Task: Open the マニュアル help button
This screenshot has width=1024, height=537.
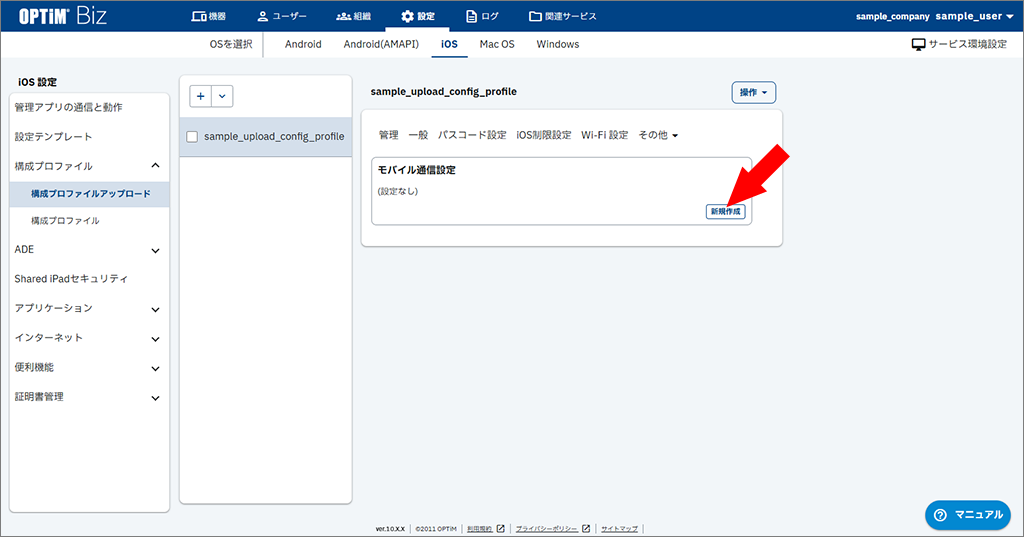Action: [968, 515]
